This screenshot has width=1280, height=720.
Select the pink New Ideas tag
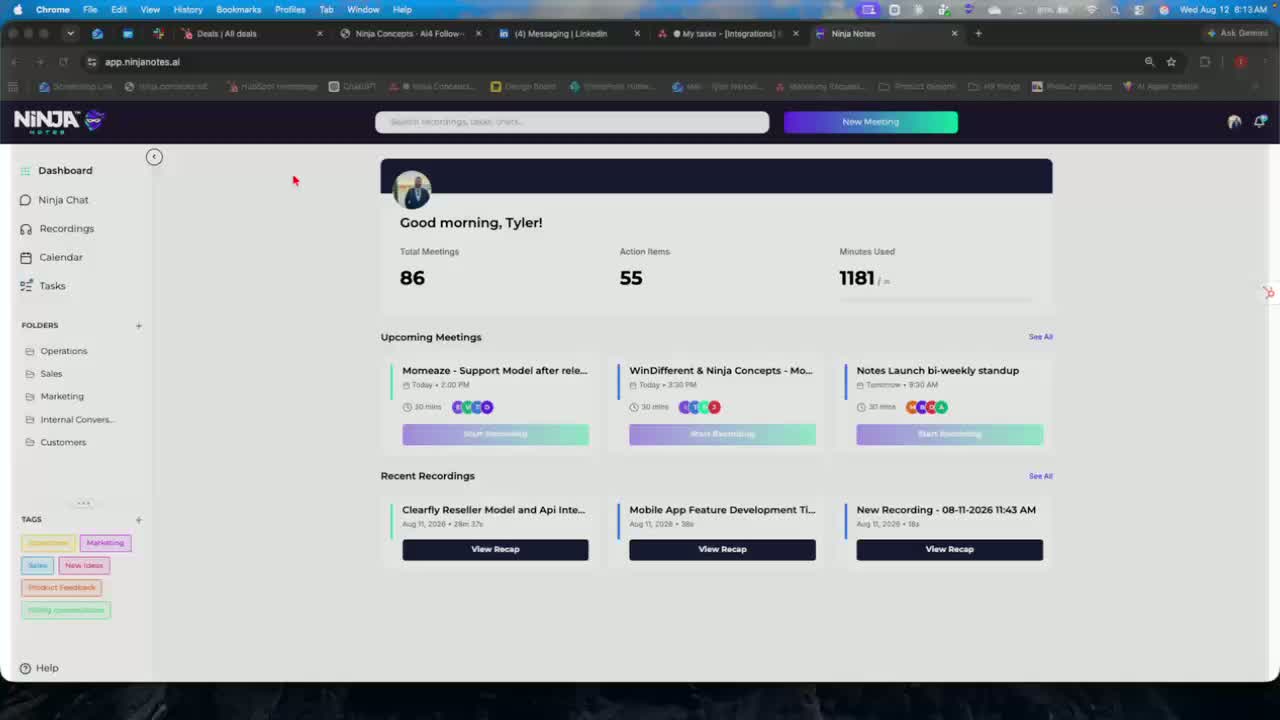tap(84, 565)
